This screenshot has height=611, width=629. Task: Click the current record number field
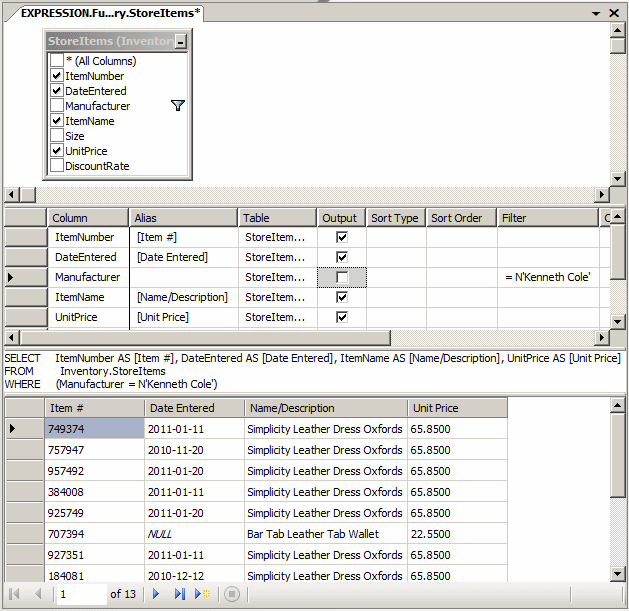pyautogui.click(x=82, y=594)
